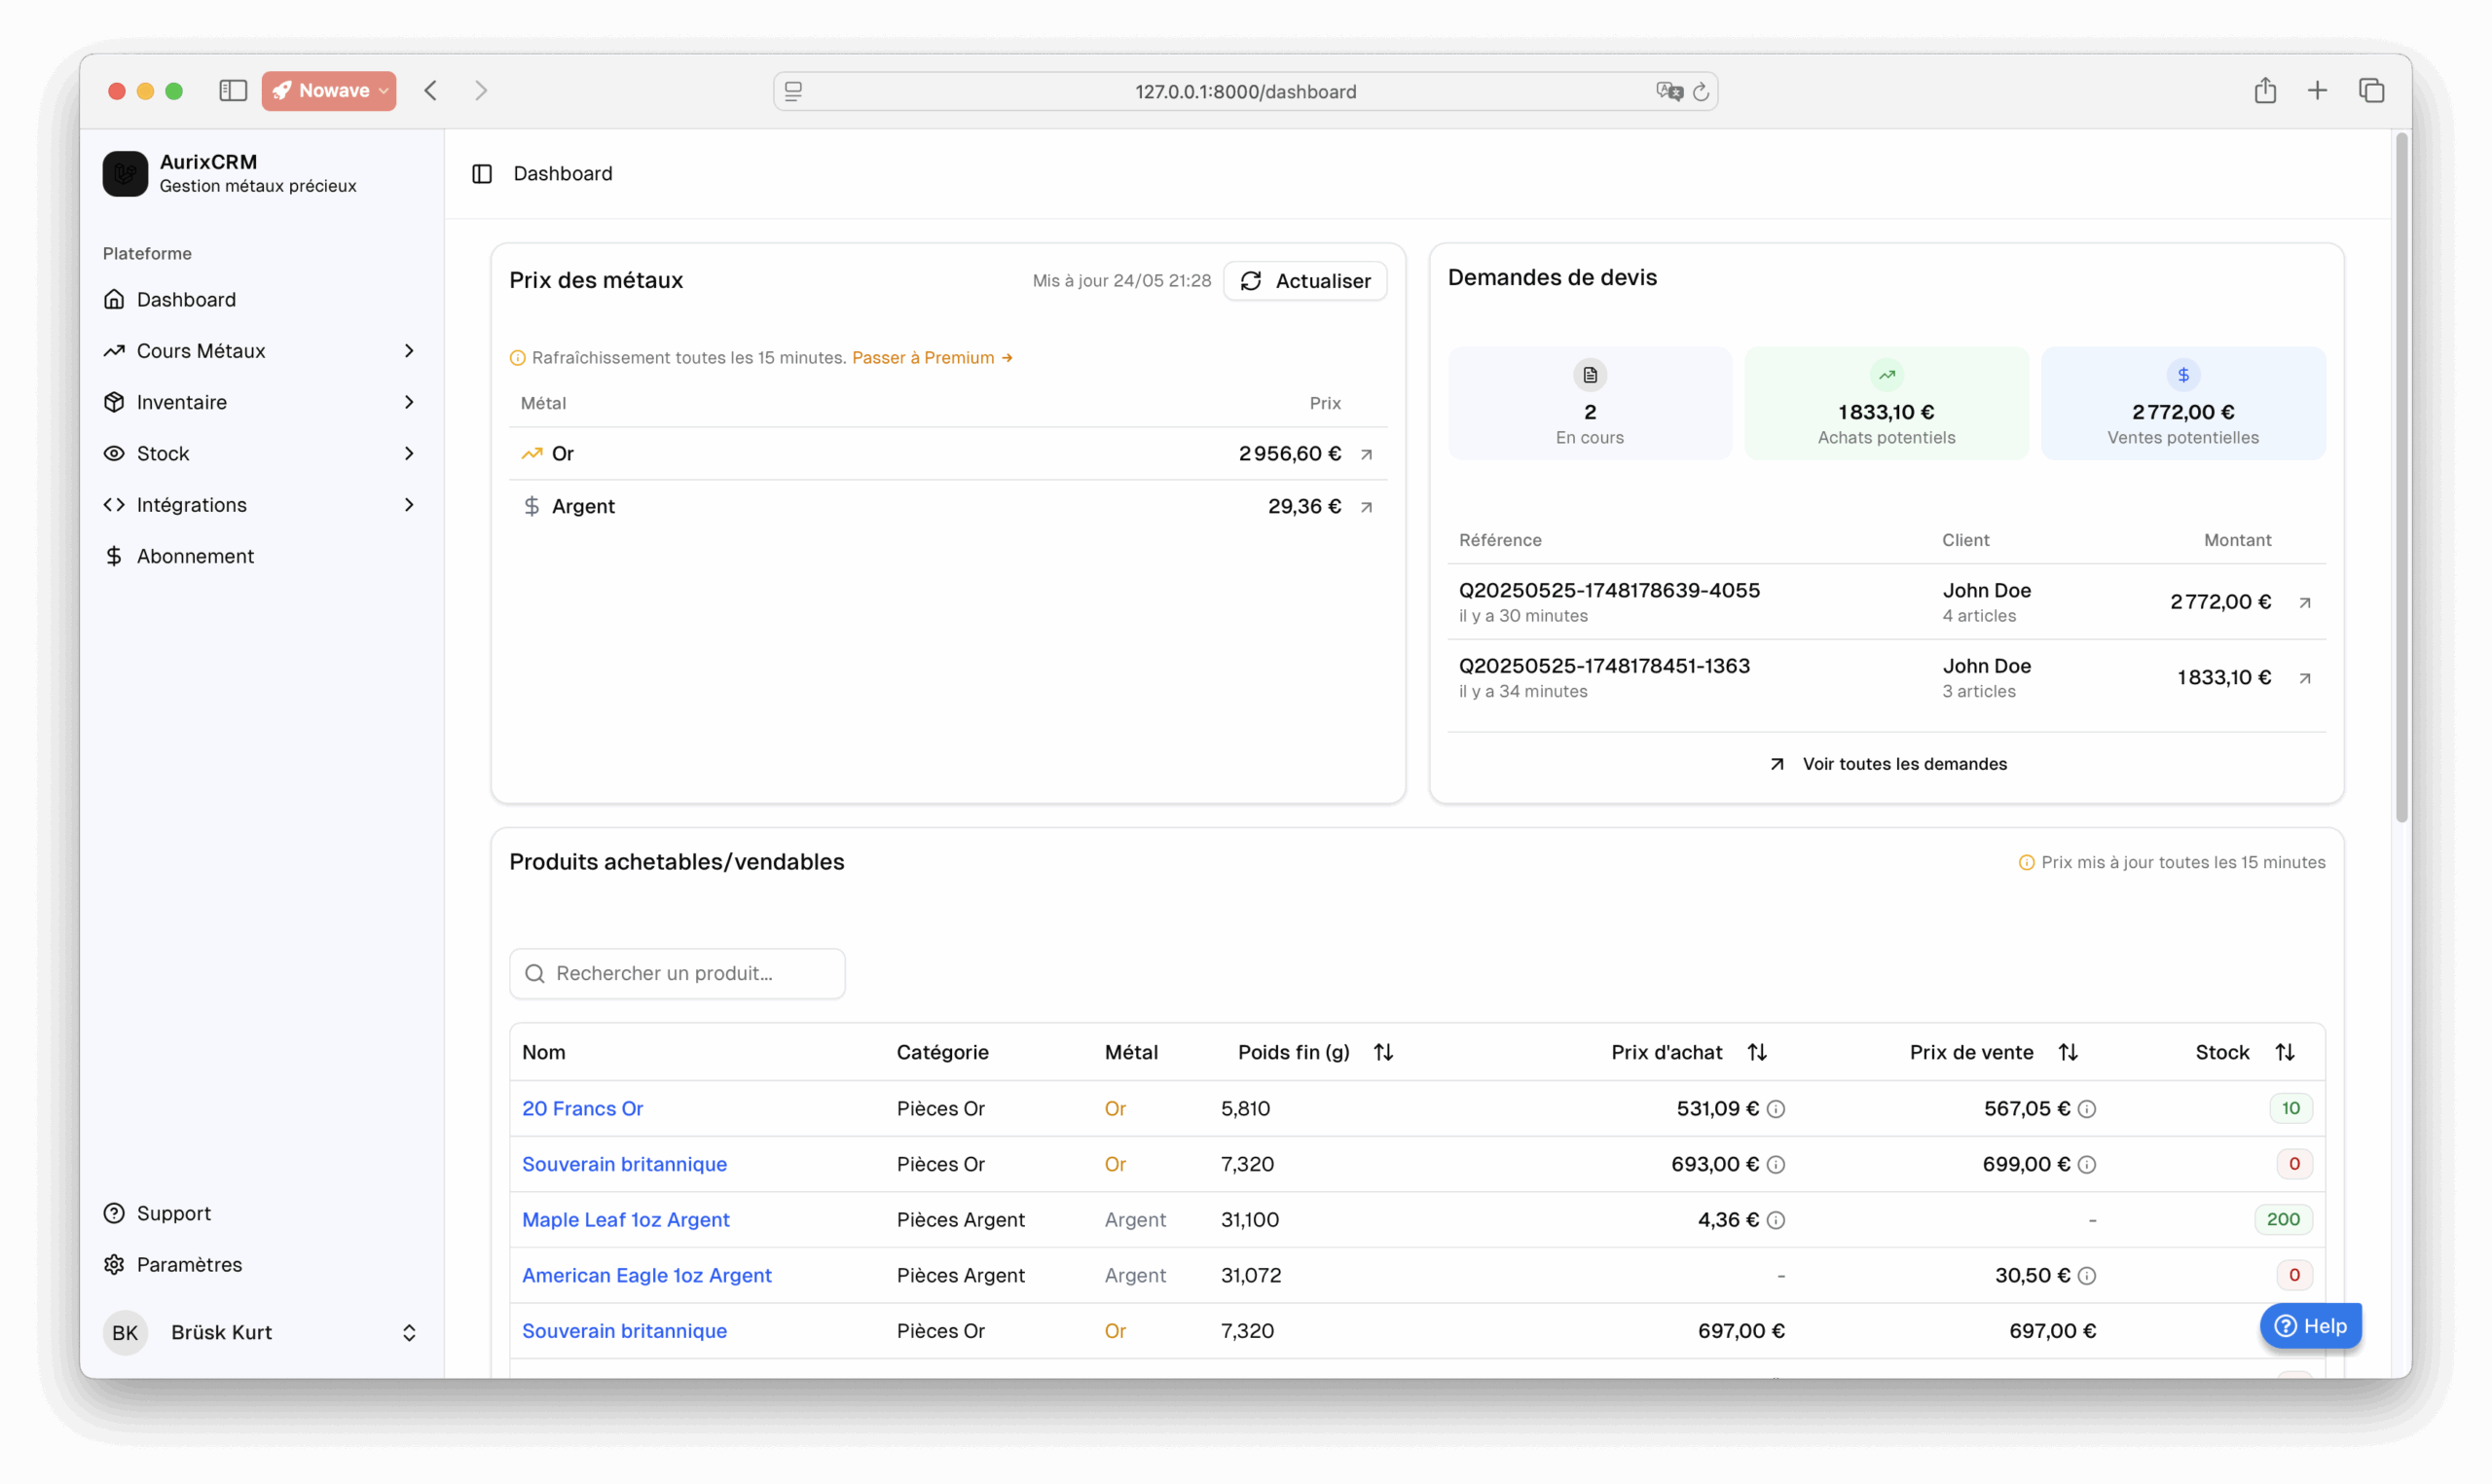2492x1484 pixels.
Task: Click the AurixCRM logo icon
Action: click(125, 174)
